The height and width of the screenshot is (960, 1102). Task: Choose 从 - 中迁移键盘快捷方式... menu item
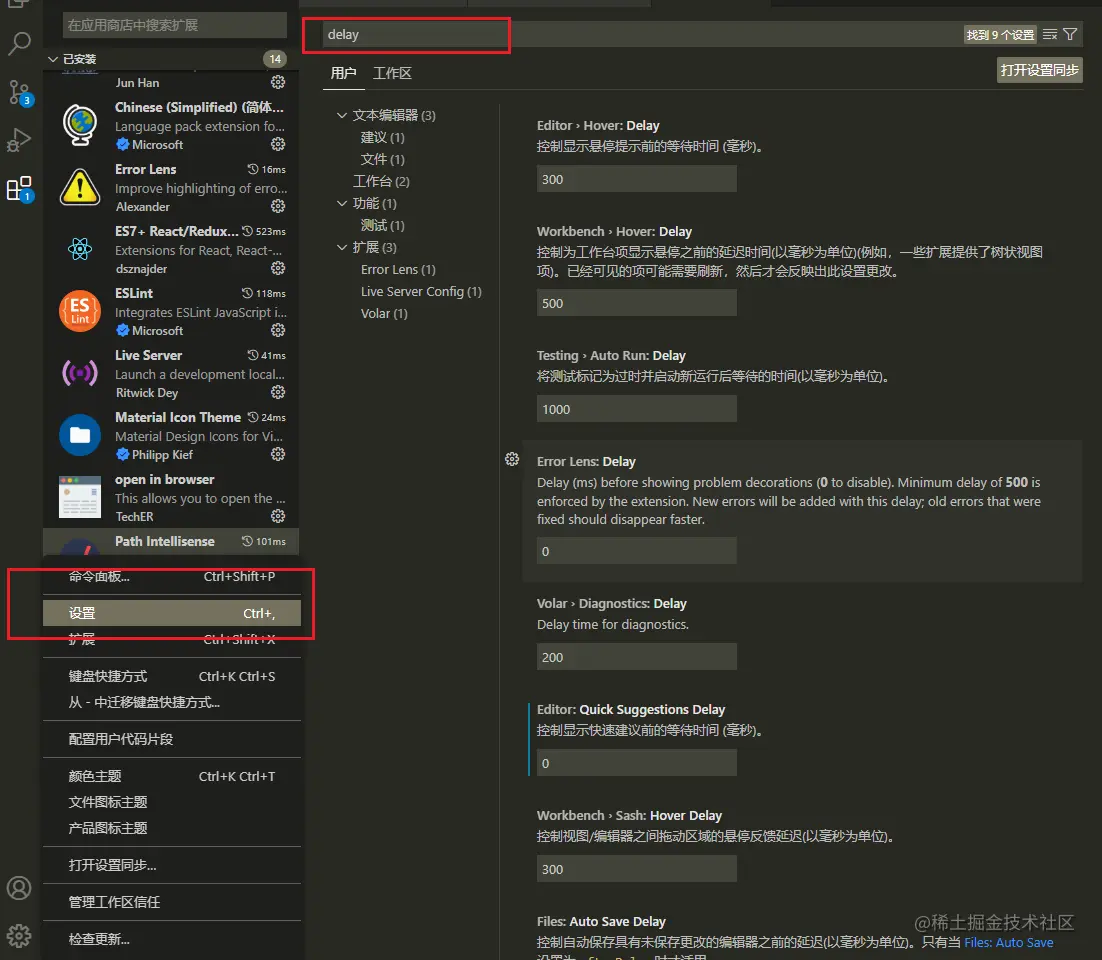[171, 703]
